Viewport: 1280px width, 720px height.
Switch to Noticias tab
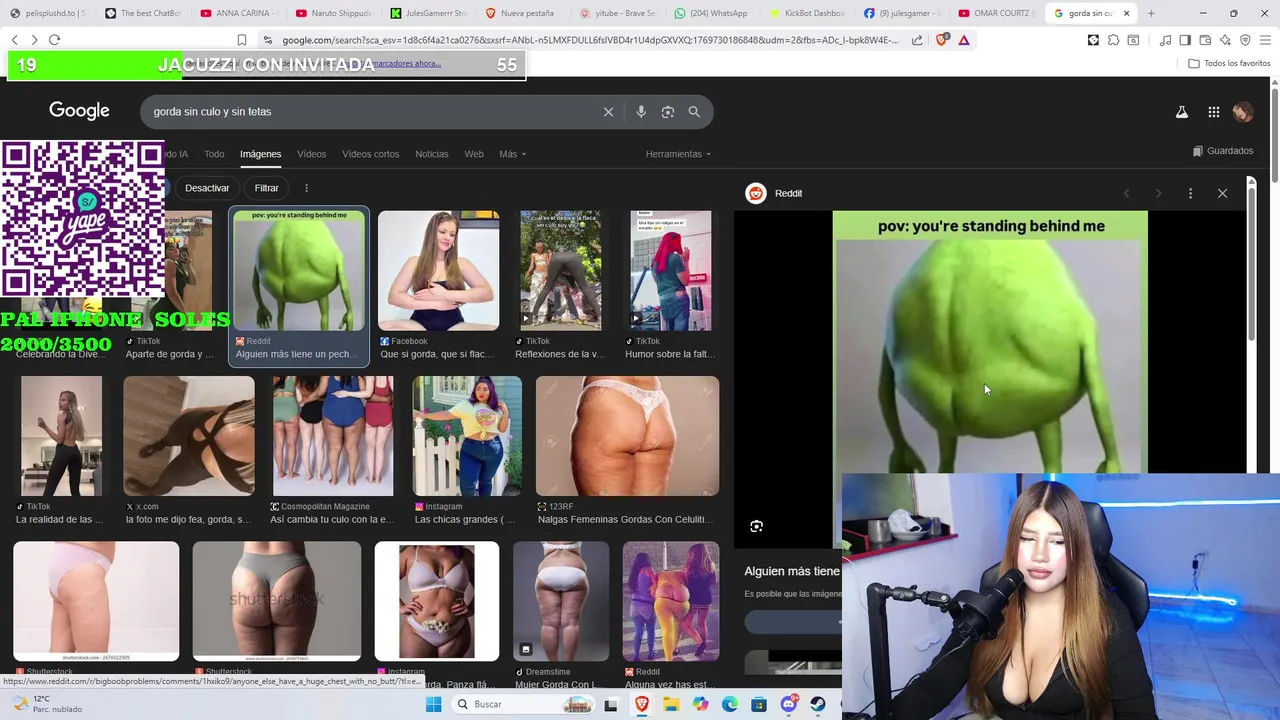(432, 154)
